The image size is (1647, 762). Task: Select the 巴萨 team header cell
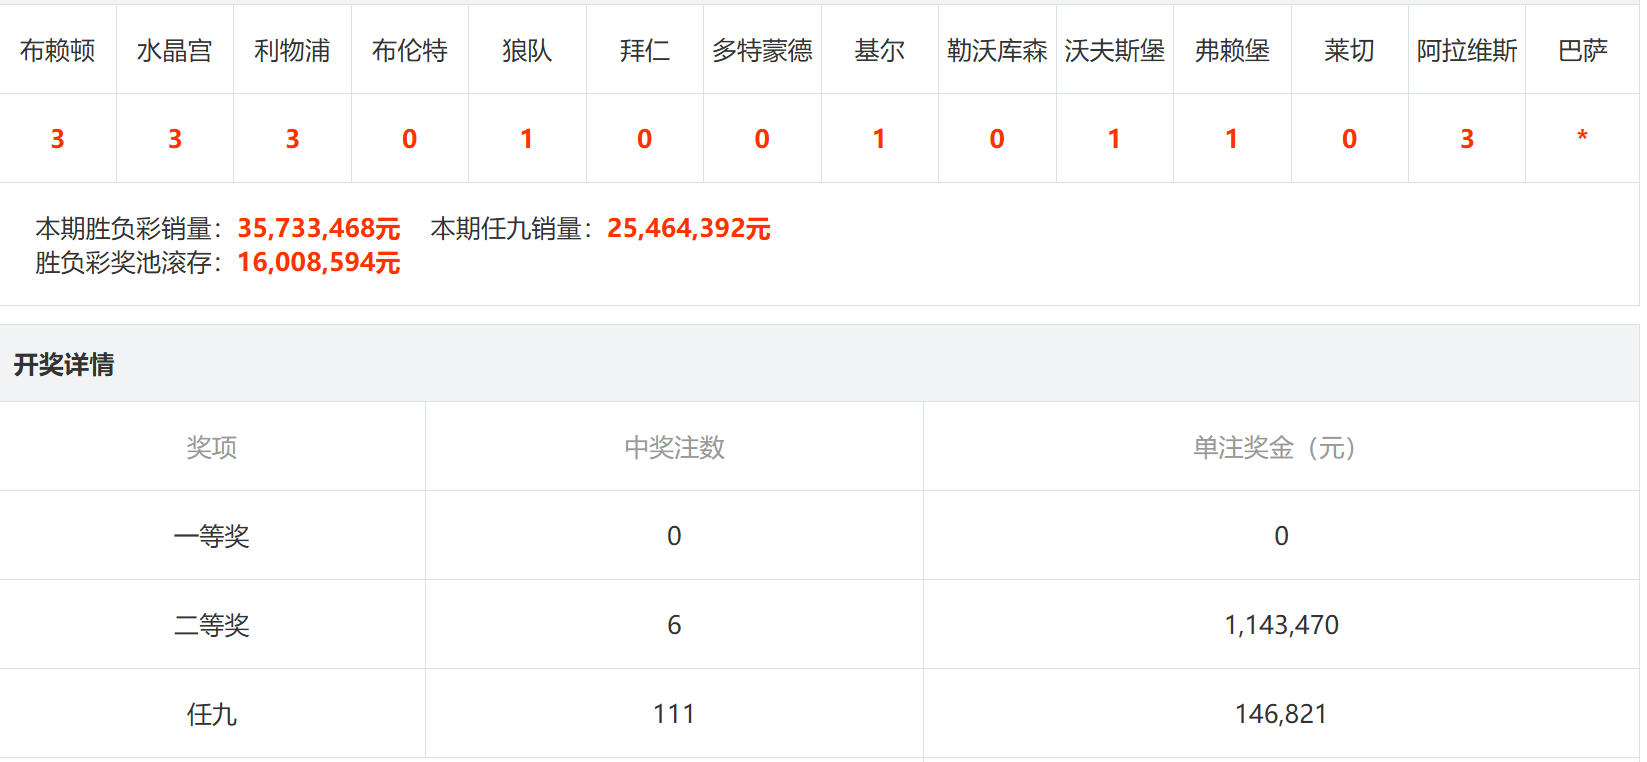click(1583, 50)
